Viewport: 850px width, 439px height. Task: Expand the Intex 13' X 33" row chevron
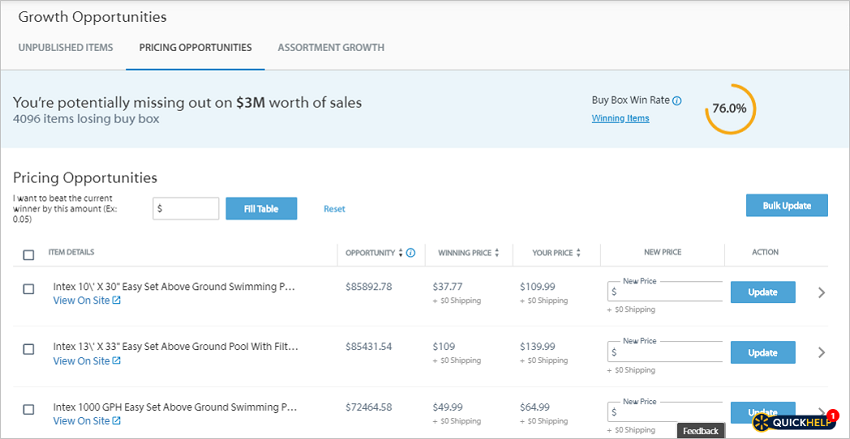[x=822, y=353]
